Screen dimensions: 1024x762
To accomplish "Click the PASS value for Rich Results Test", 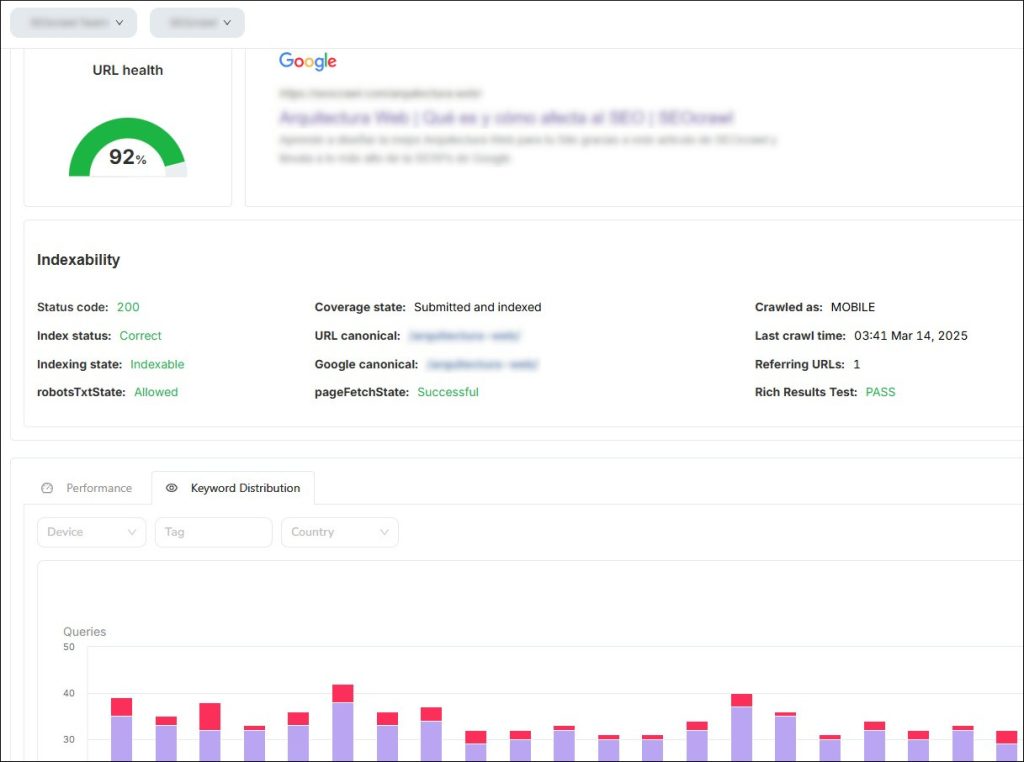I will [880, 392].
